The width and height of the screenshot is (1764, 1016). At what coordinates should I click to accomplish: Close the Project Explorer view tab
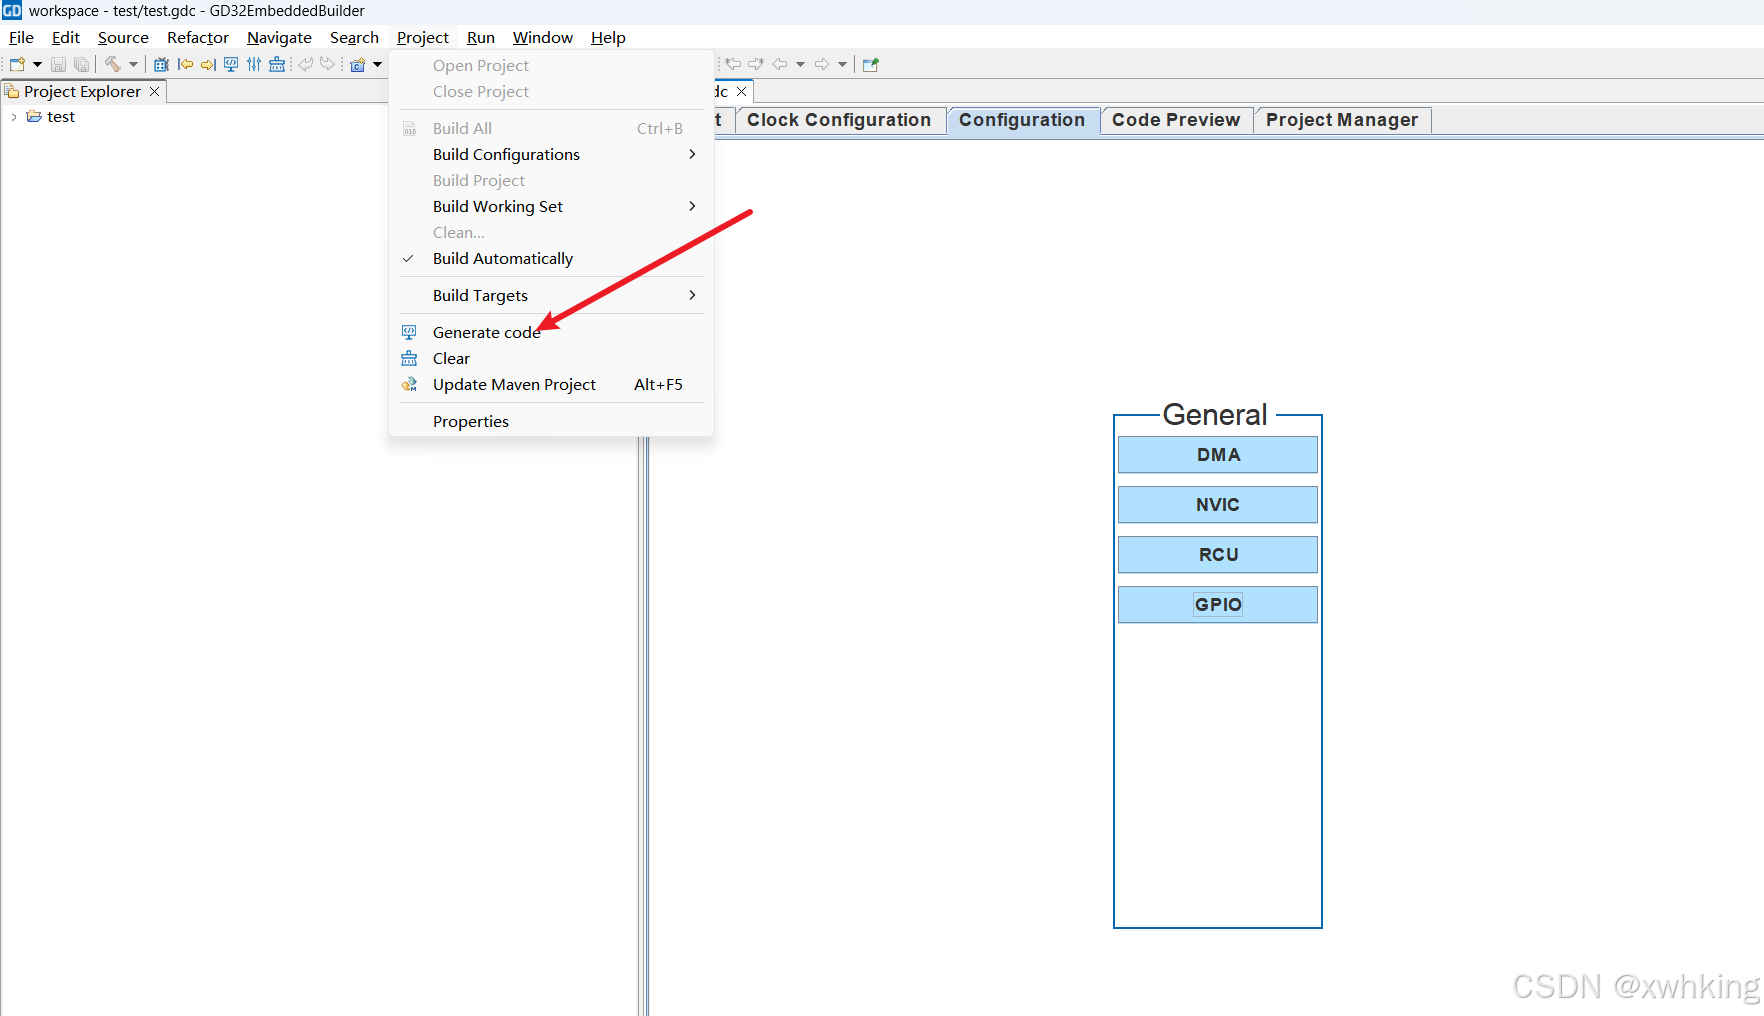coord(154,91)
